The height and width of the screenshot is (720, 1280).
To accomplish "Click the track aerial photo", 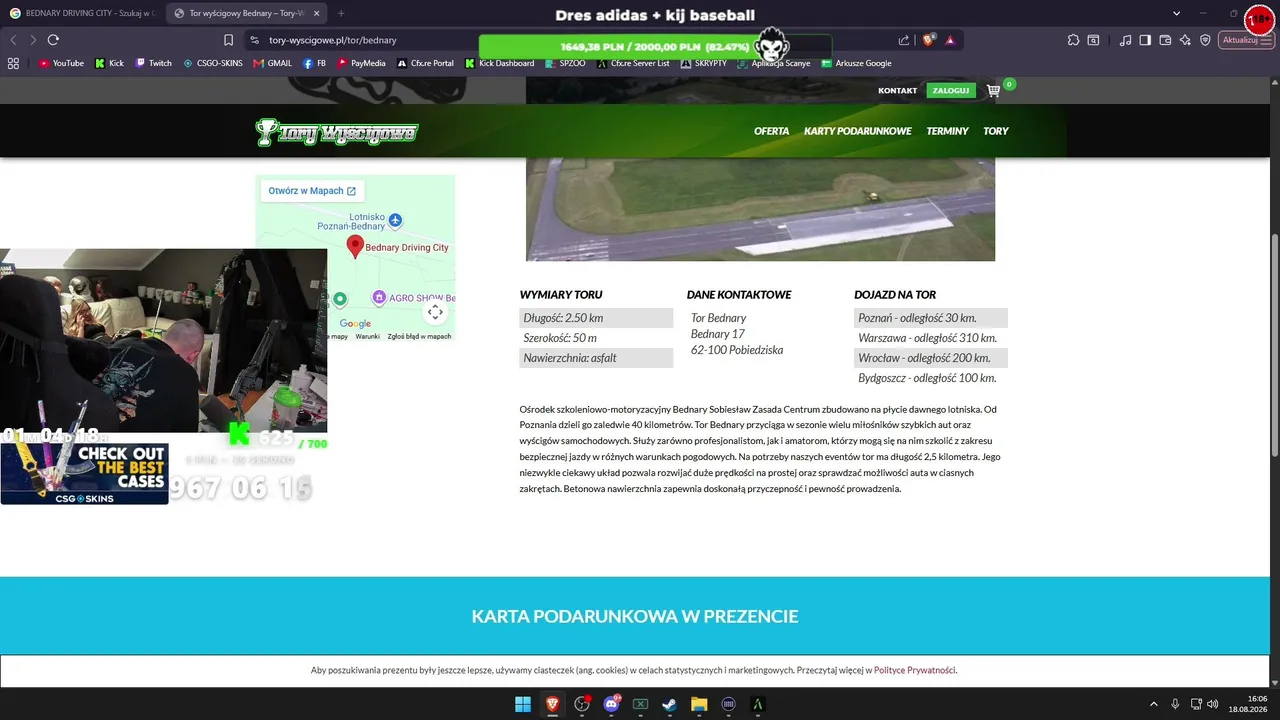I will tap(760, 209).
